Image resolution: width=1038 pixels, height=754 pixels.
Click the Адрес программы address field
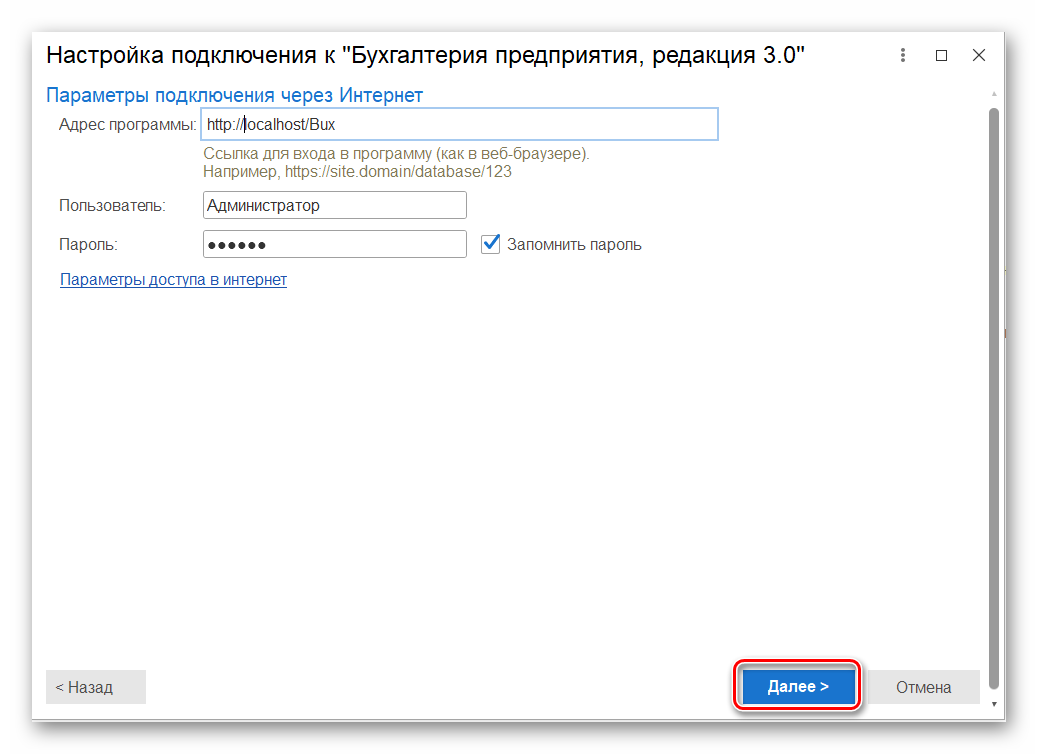[459, 124]
